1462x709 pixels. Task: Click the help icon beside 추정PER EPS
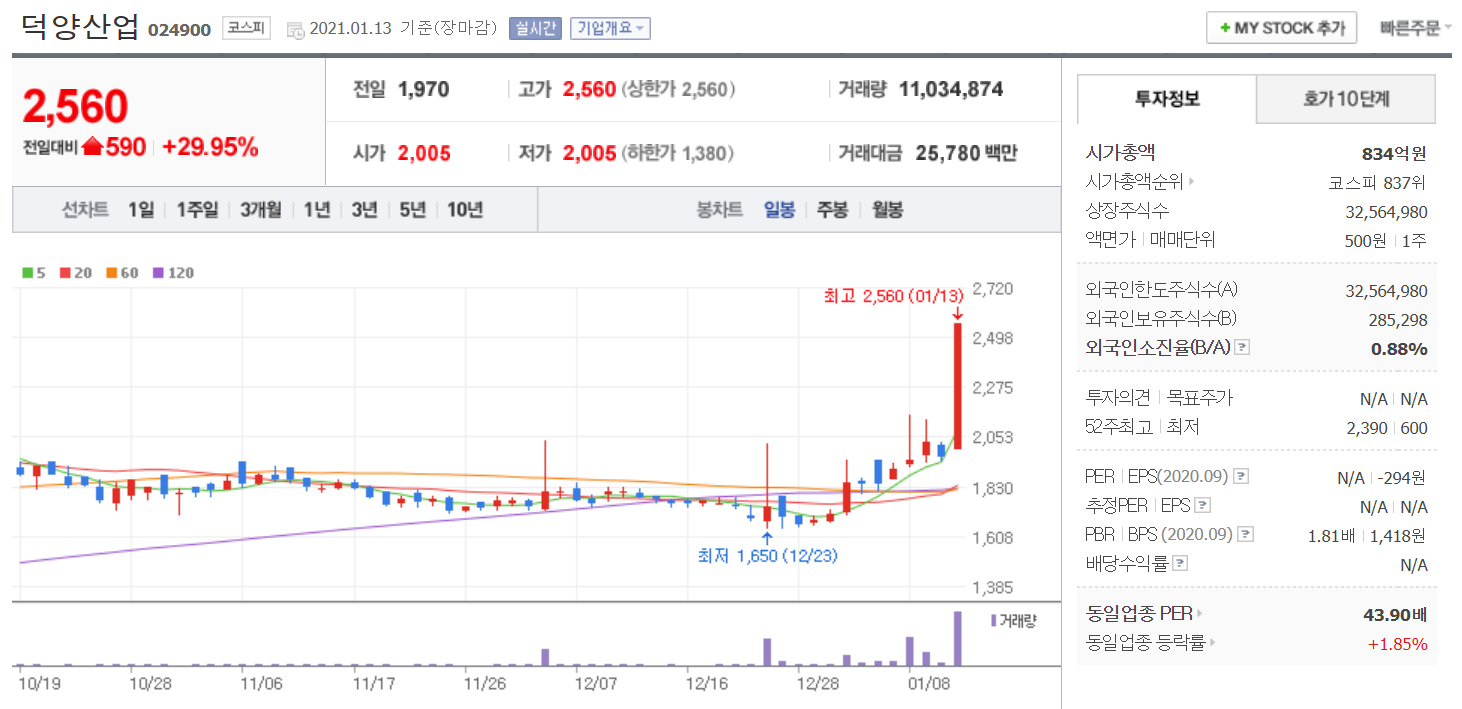pos(1203,506)
